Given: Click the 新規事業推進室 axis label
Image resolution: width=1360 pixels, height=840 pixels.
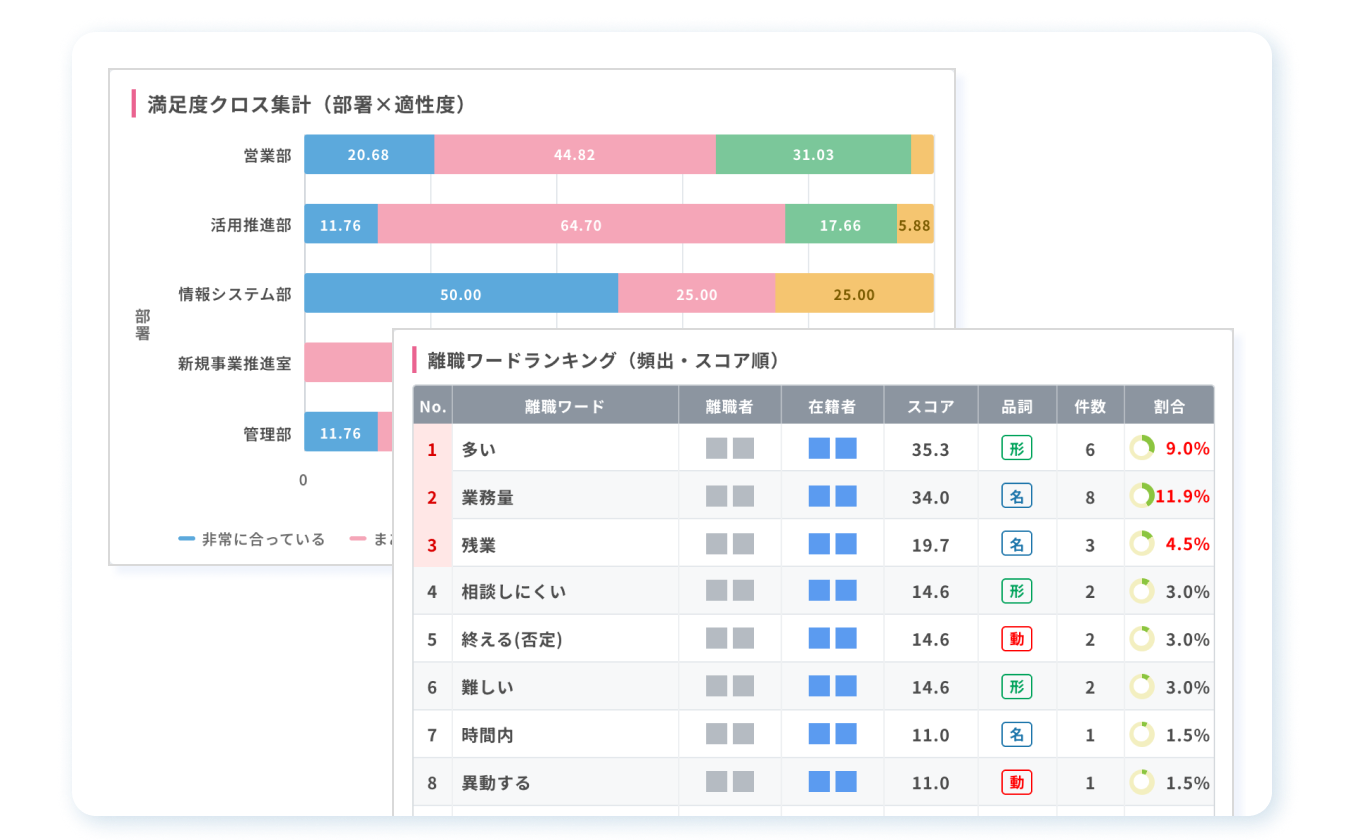Looking at the screenshot, I should point(235,363).
